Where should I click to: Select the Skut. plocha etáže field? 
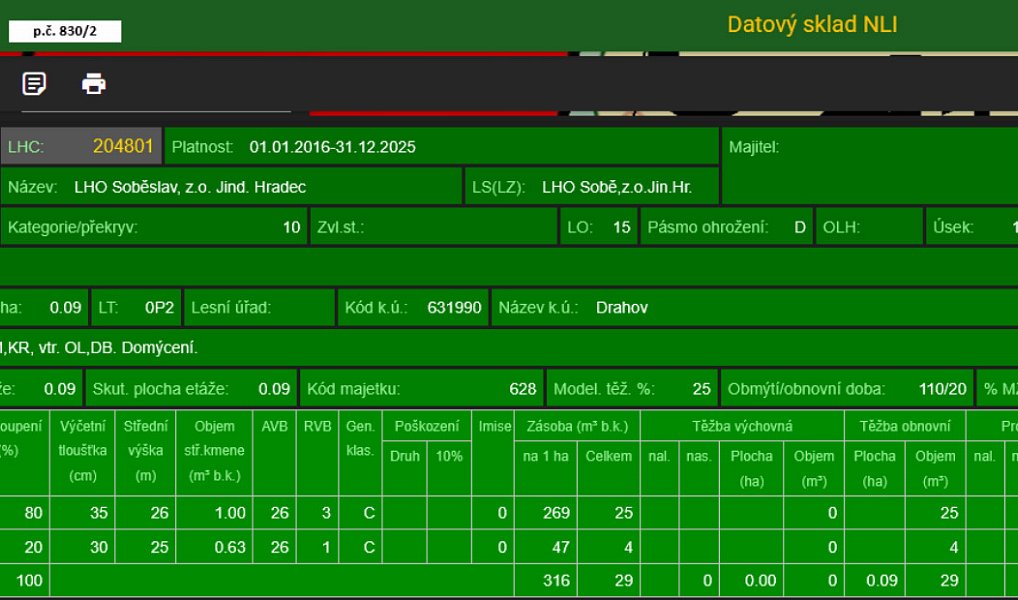pos(192,388)
